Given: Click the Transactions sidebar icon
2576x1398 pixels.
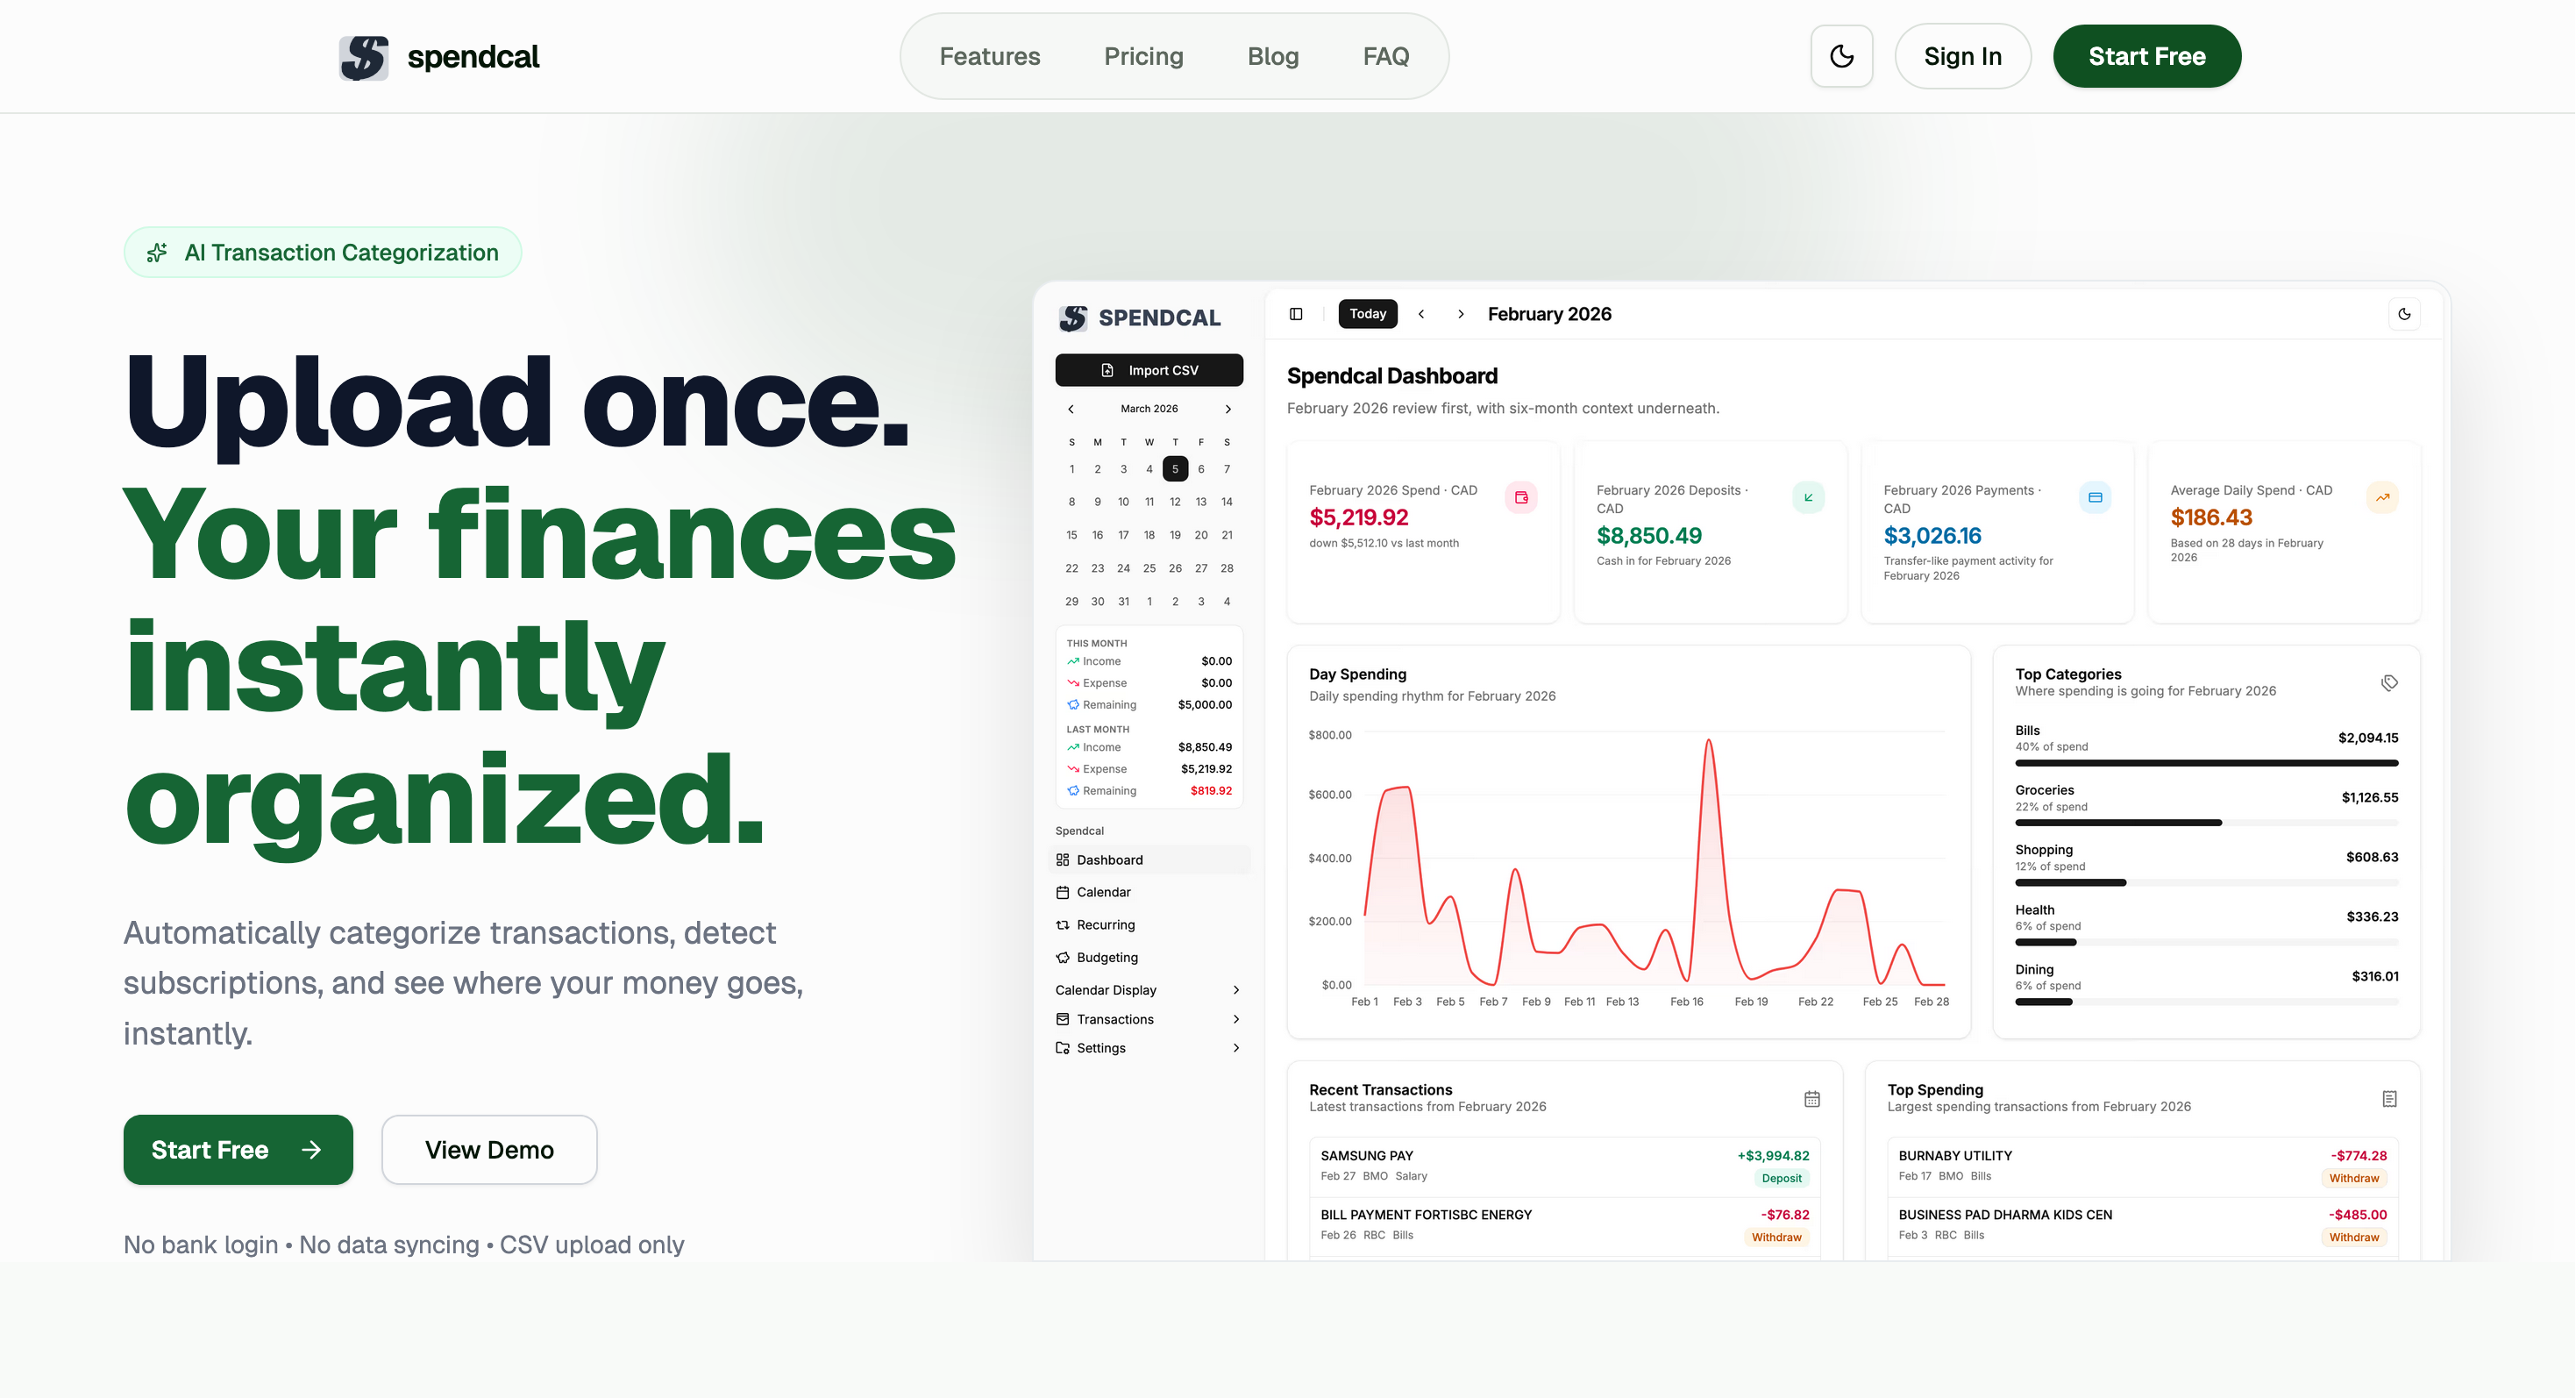Looking at the screenshot, I should (x=1062, y=1019).
